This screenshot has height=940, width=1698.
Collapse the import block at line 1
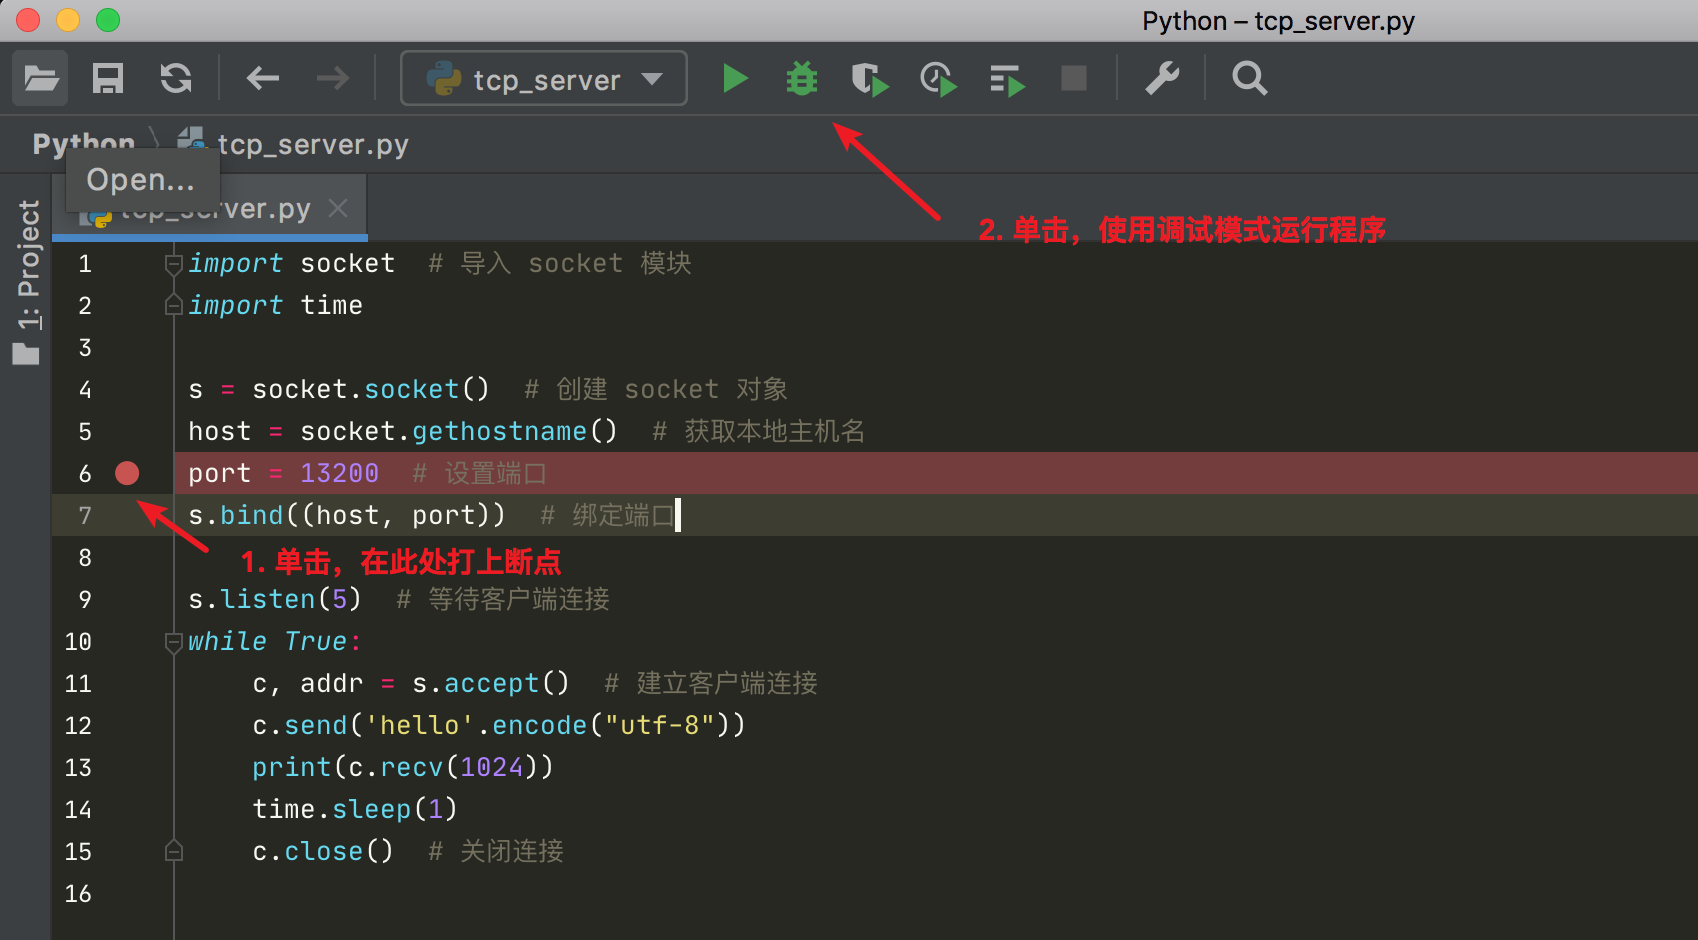coord(174,264)
